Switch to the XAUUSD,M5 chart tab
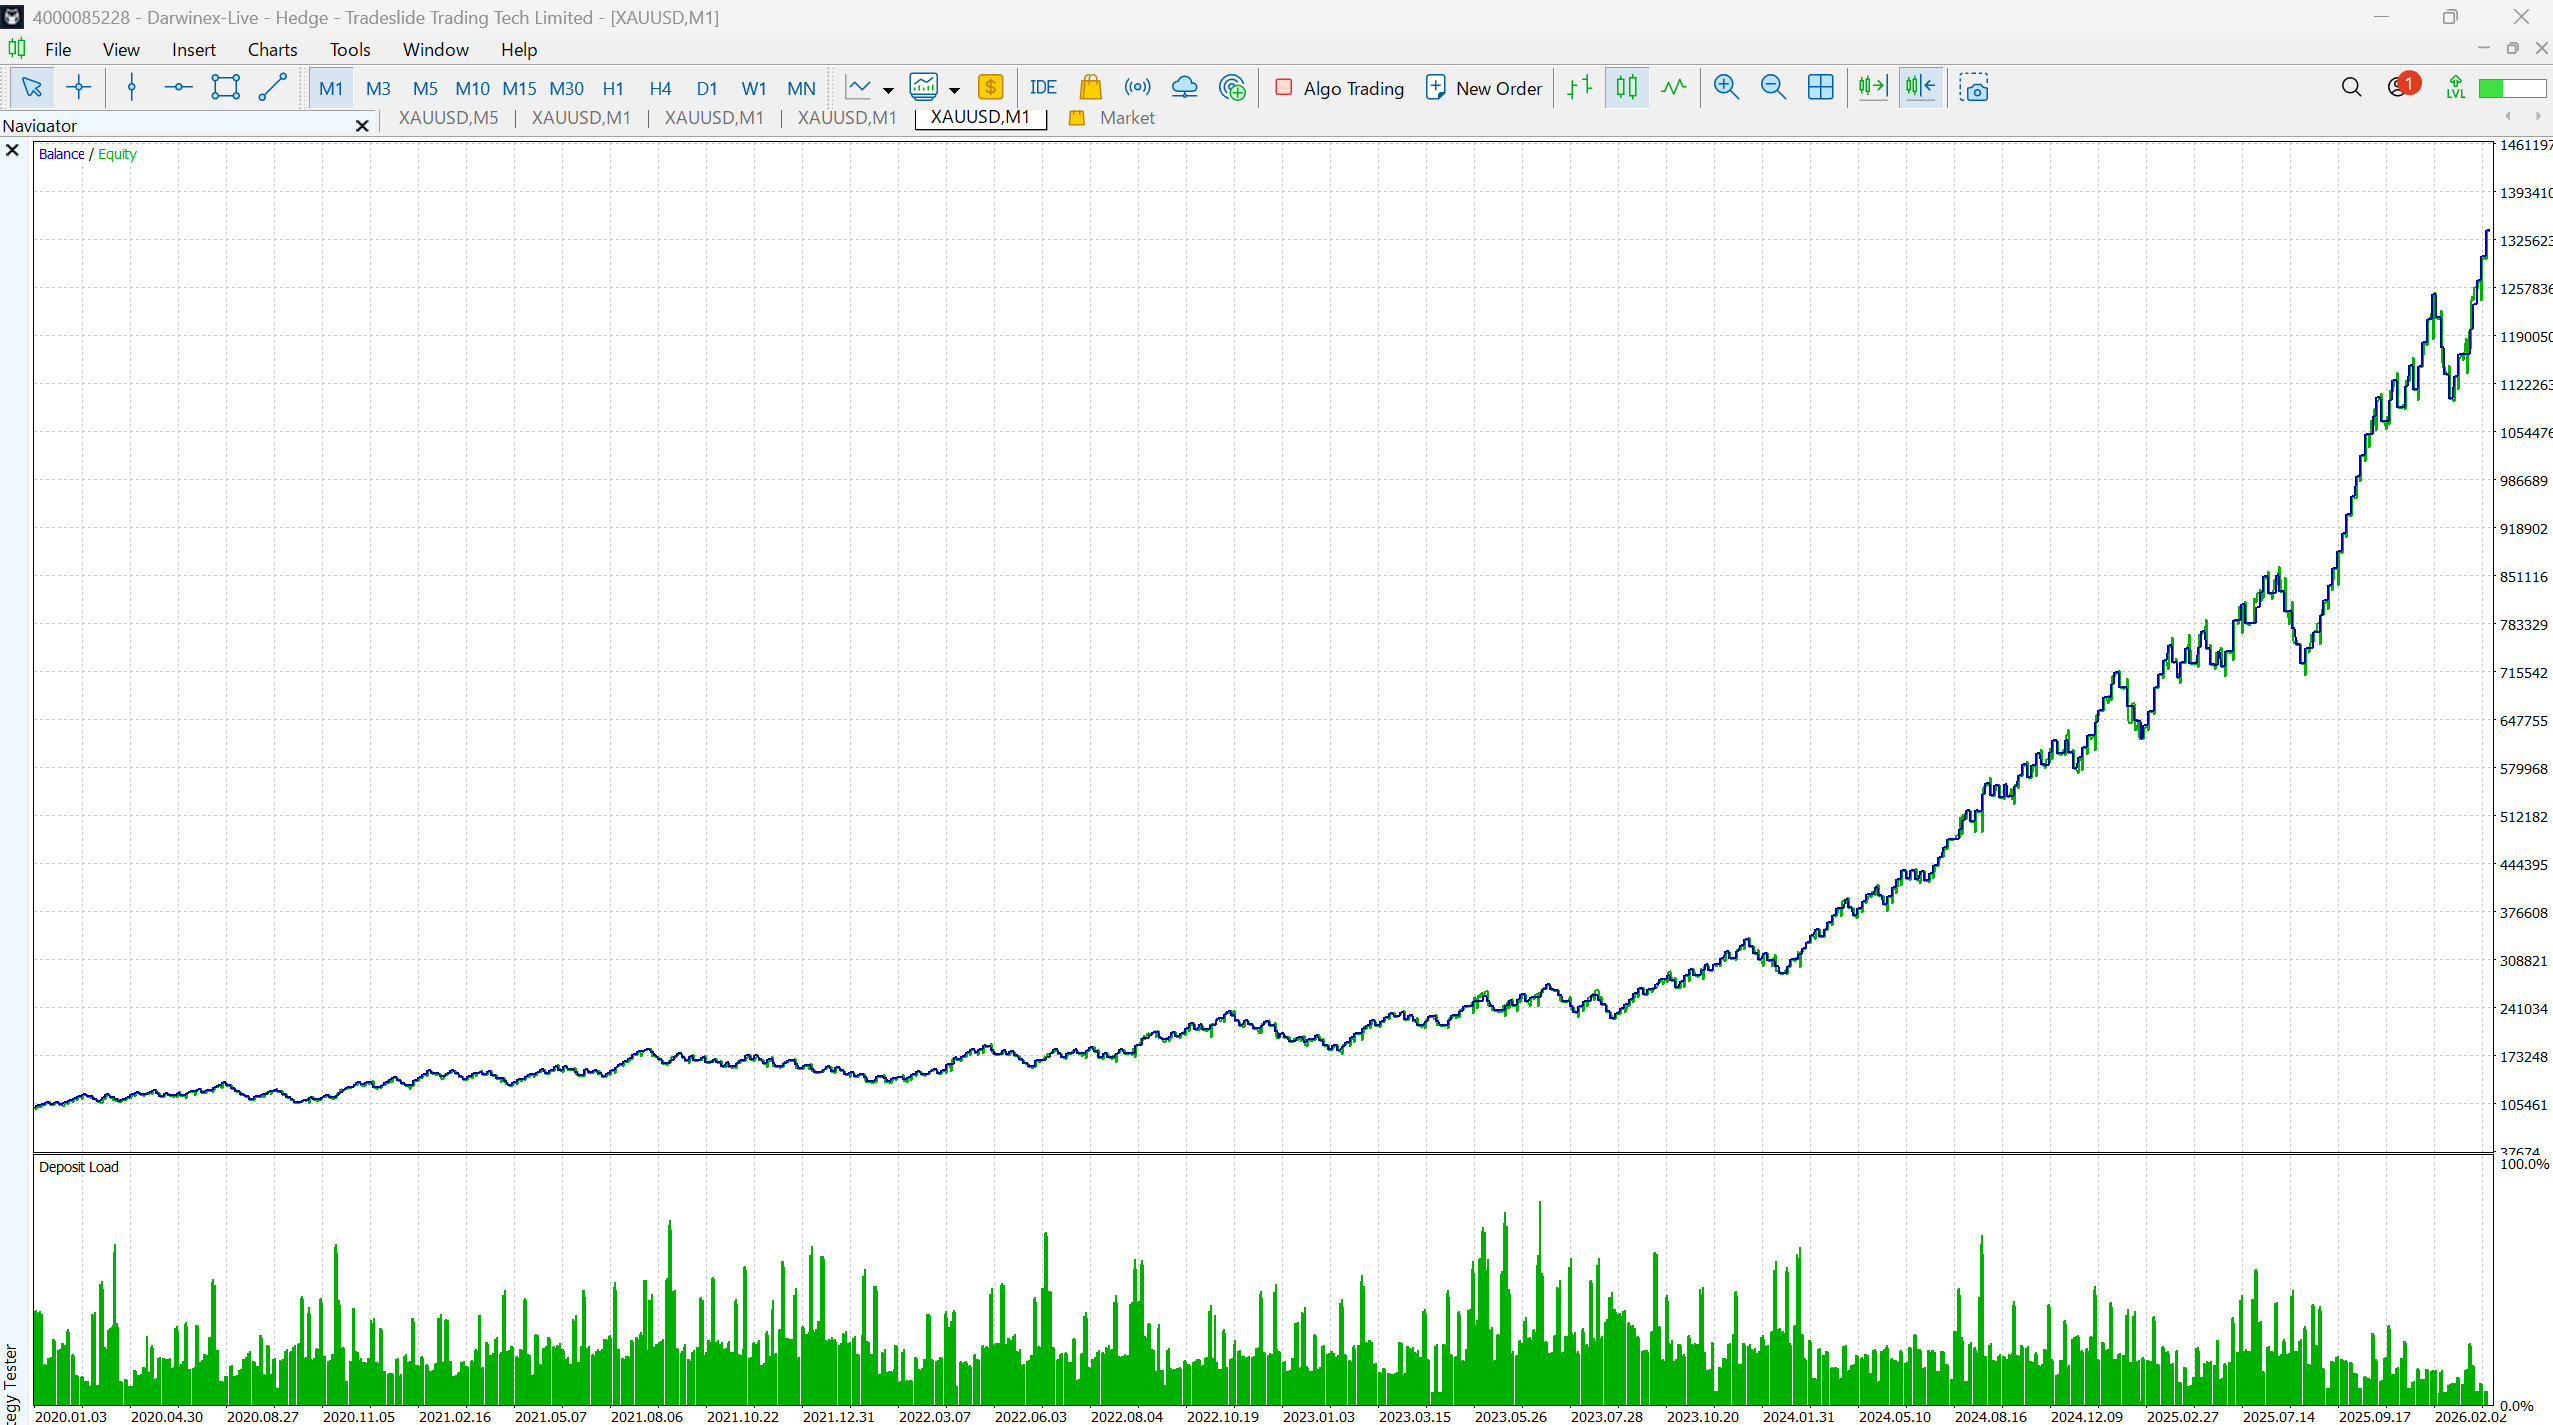 coord(448,118)
